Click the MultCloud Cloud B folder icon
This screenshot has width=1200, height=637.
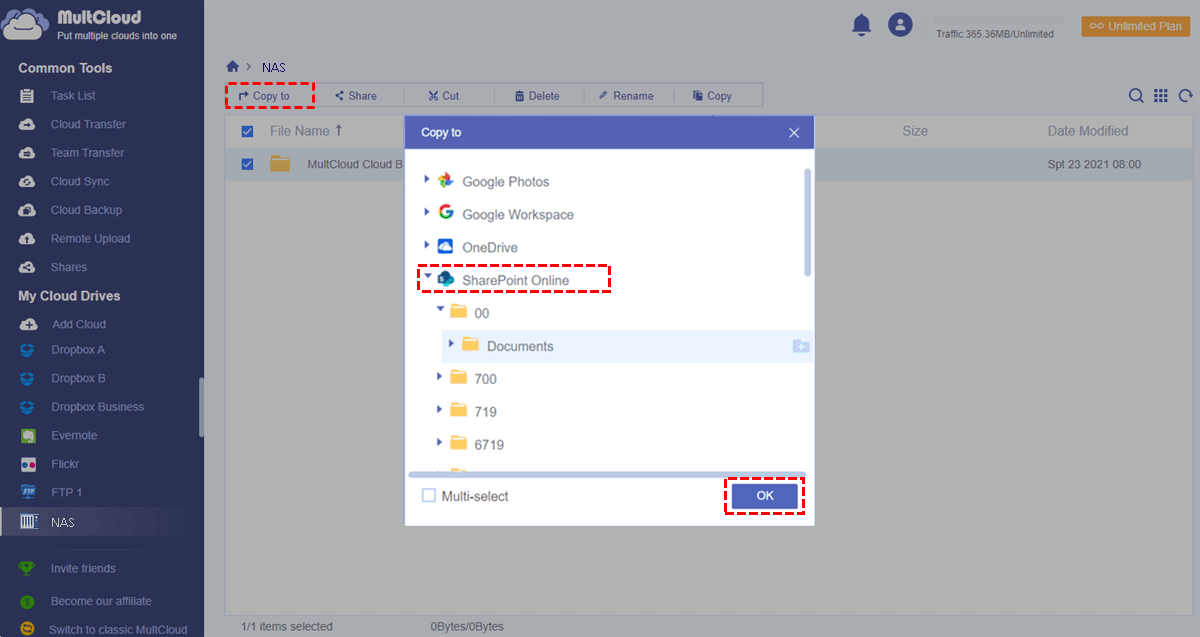[280, 164]
